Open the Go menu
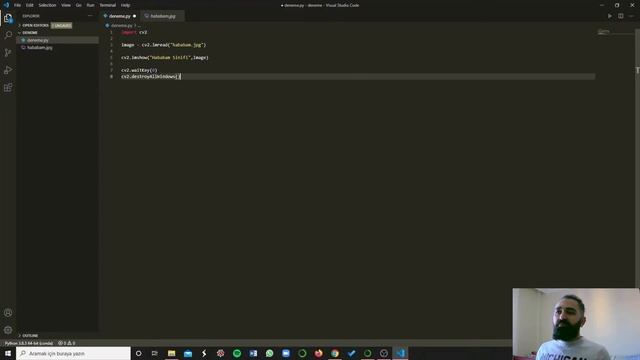 click(x=78, y=5)
